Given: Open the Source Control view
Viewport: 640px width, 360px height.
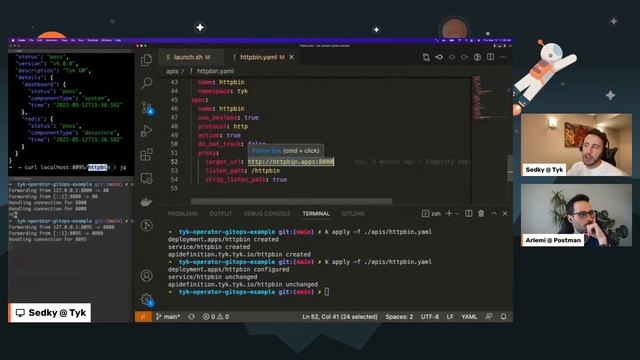Looking at the screenshot, I should coord(147,108).
